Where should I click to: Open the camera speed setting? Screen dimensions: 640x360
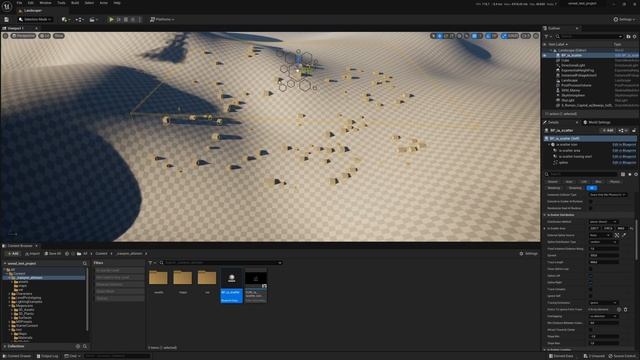(x=526, y=36)
